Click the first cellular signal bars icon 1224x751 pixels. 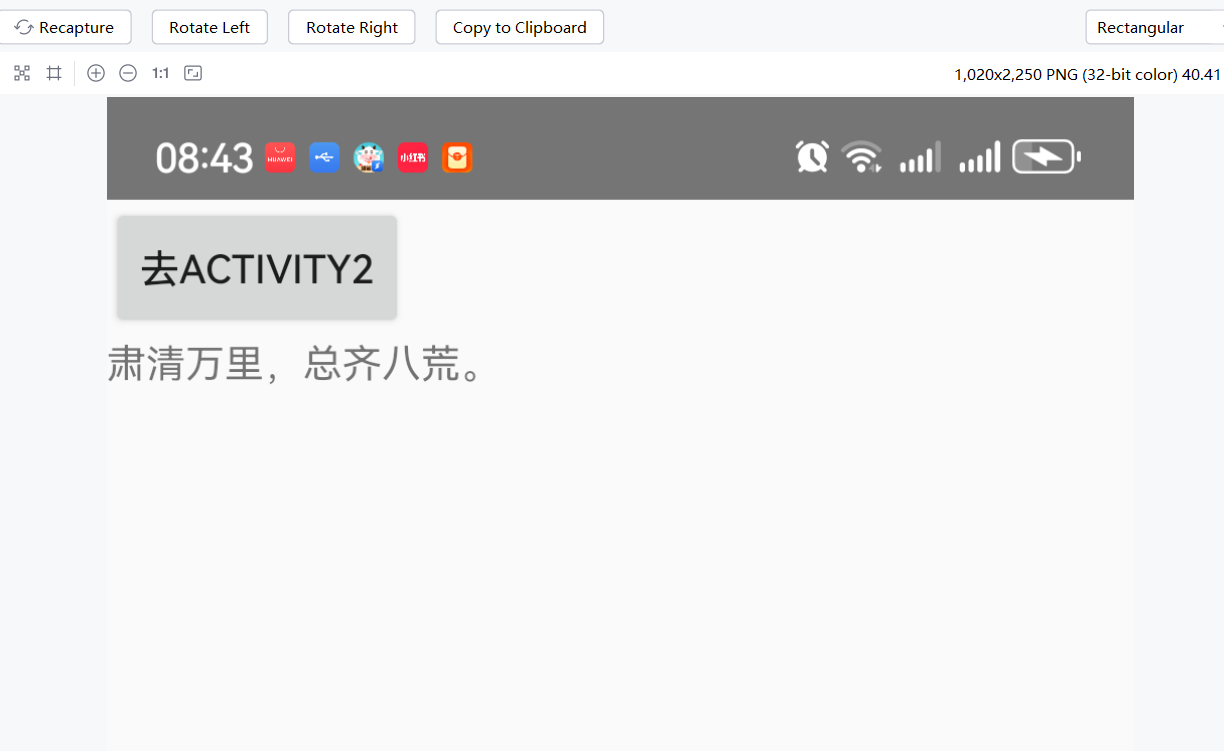920,157
